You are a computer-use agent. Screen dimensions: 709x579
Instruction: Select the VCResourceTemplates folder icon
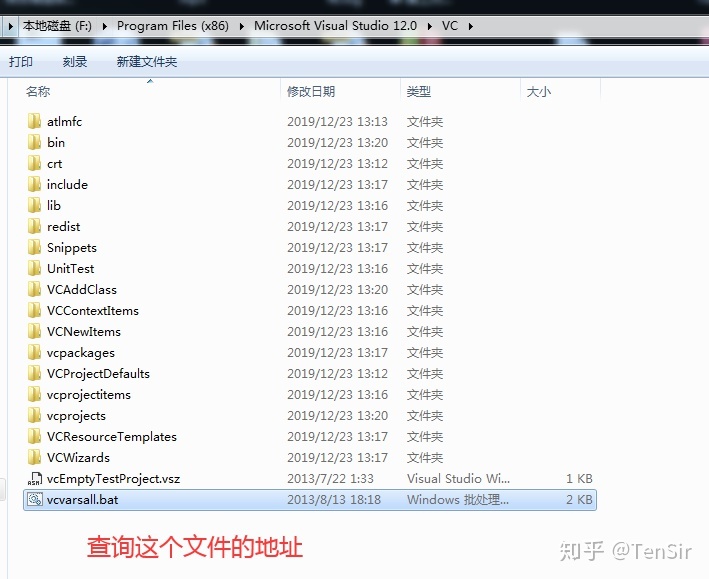pyautogui.click(x=34, y=437)
